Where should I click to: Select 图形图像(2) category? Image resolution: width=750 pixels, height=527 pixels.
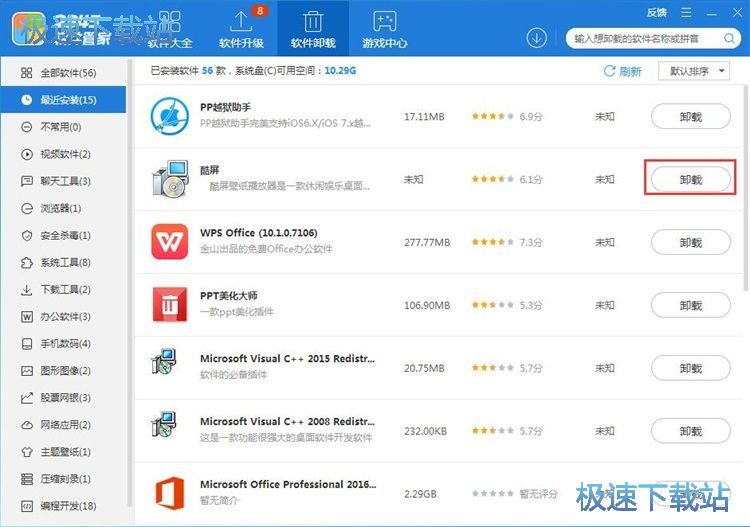click(63, 371)
